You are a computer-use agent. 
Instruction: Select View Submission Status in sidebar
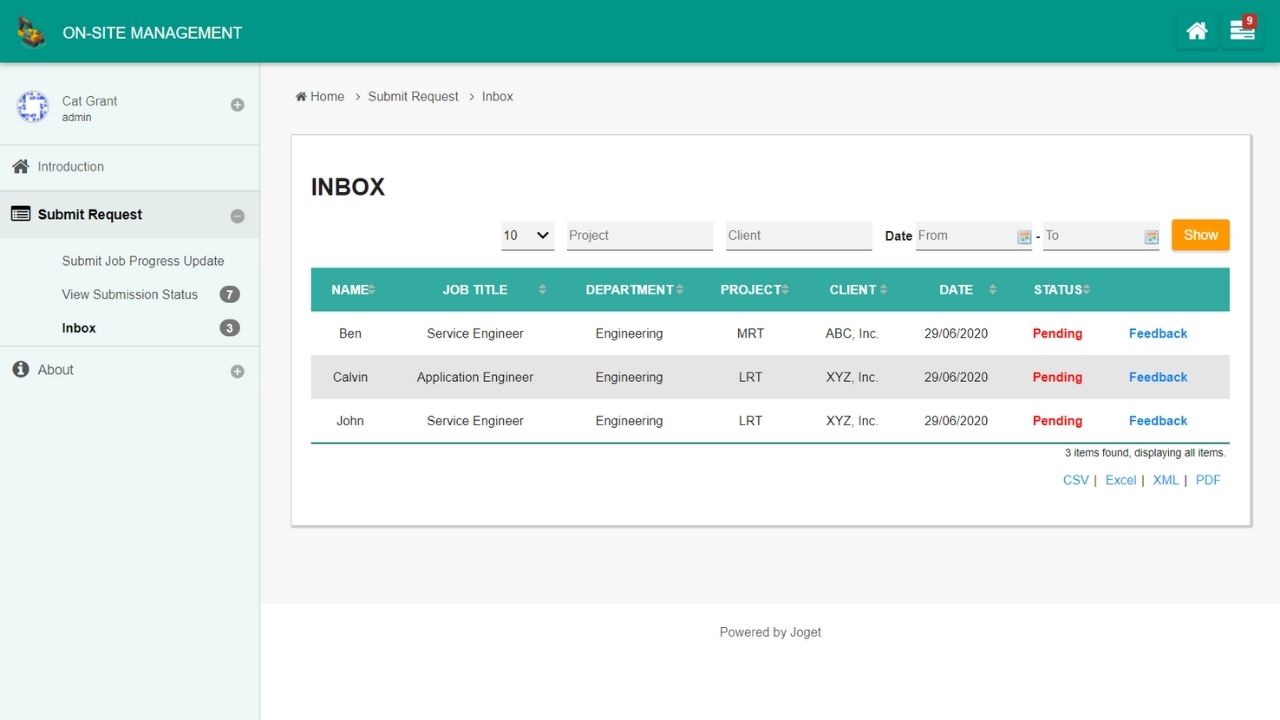pos(130,295)
